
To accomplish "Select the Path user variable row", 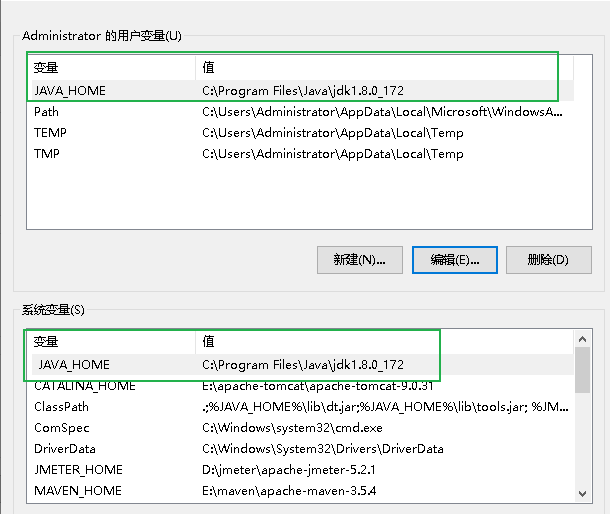I will (302, 112).
